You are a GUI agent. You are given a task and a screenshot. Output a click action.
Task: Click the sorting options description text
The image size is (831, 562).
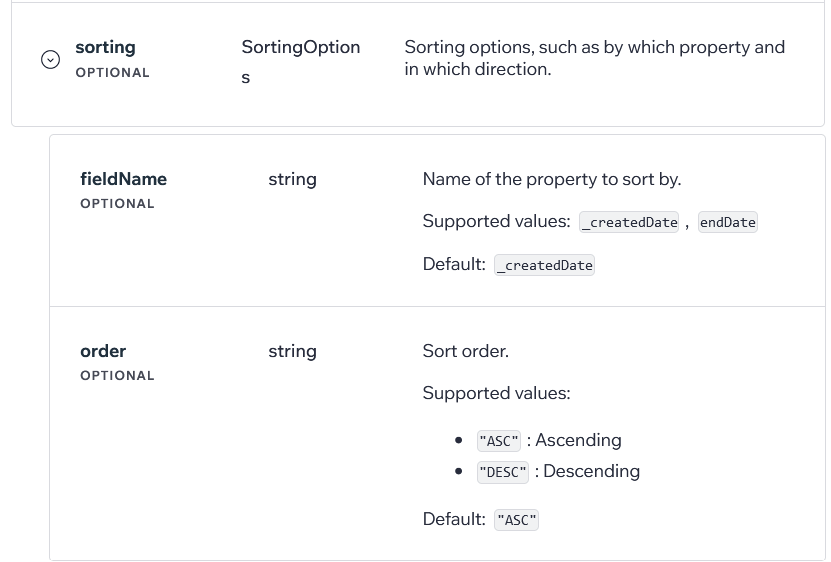(595, 58)
